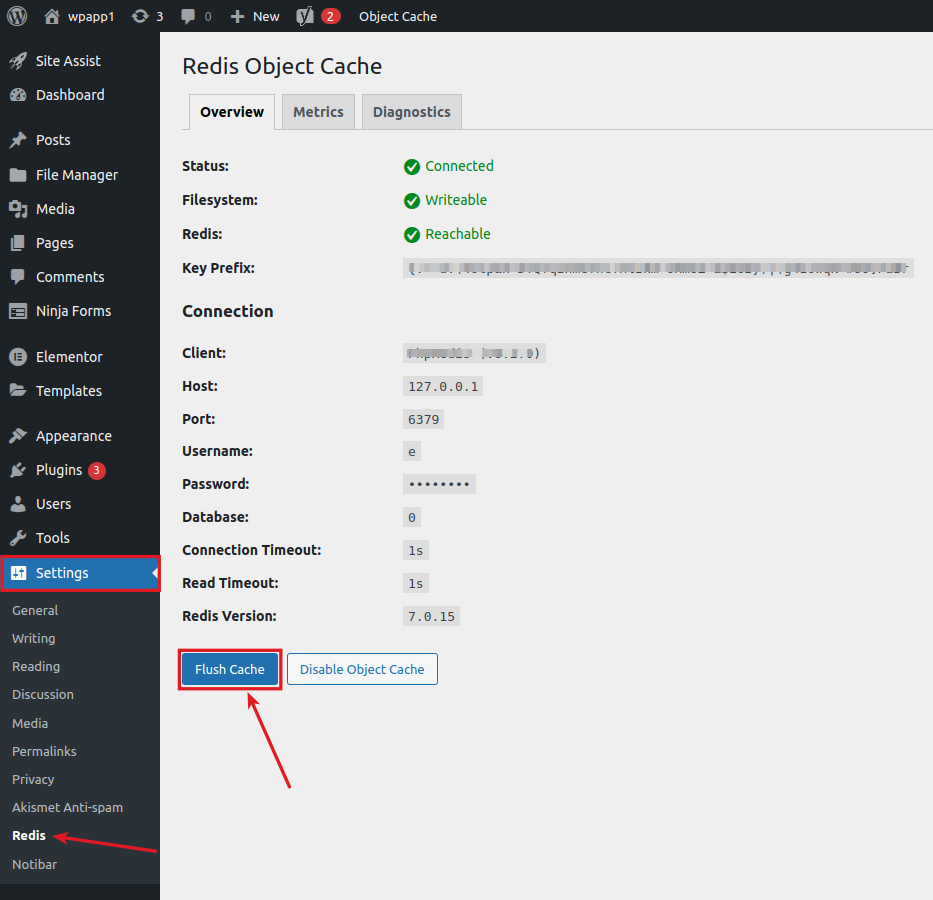The image size is (933, 900).
Task: Click the Posts pushpin icon
Action: [18, 140]
